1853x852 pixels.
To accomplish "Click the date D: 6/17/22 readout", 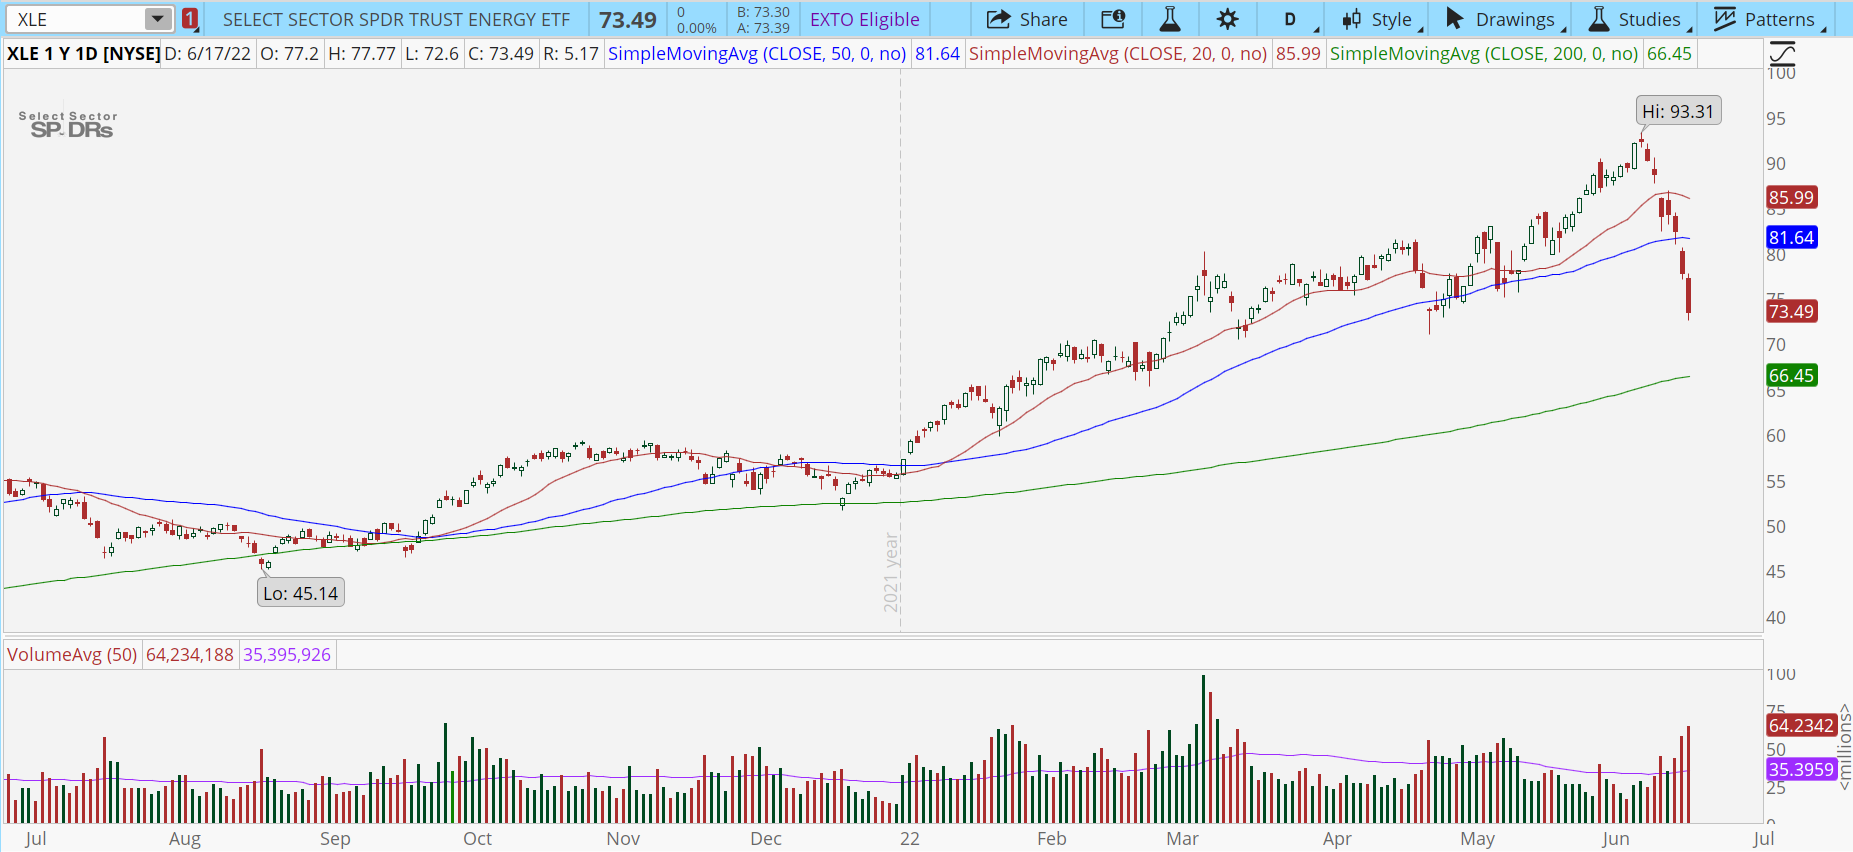I will point(208,54).
